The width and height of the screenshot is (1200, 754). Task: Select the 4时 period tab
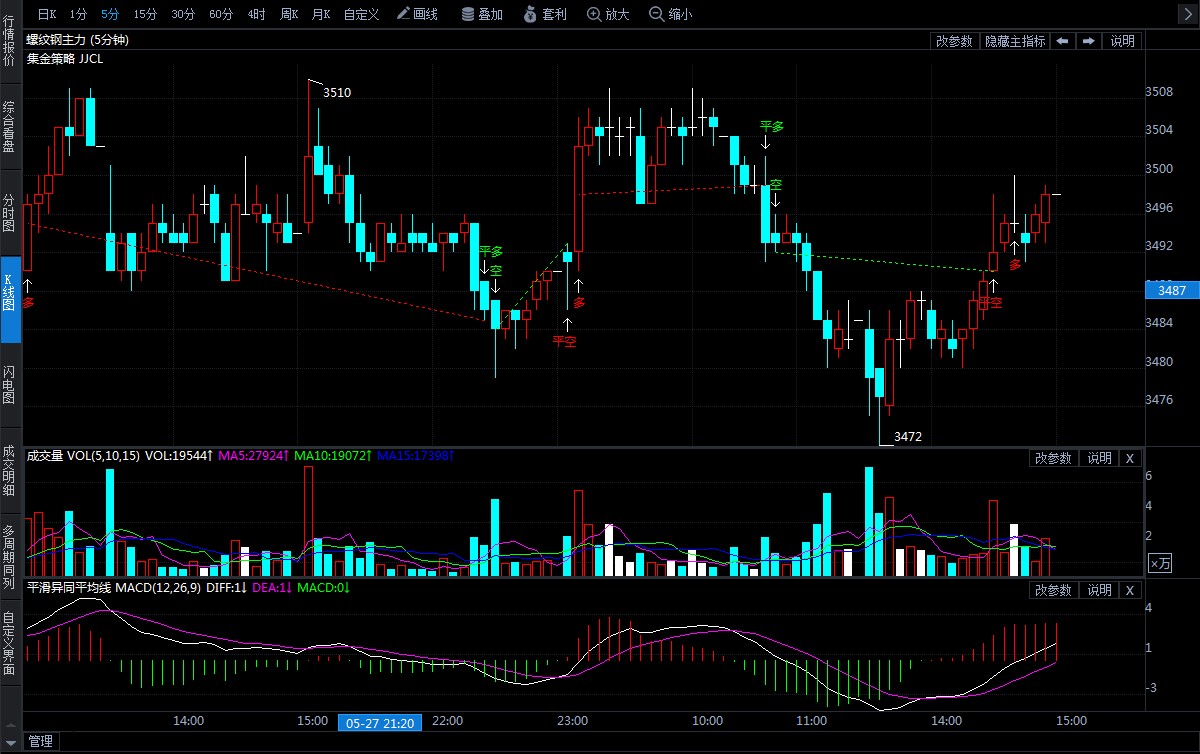click(257, 14)
